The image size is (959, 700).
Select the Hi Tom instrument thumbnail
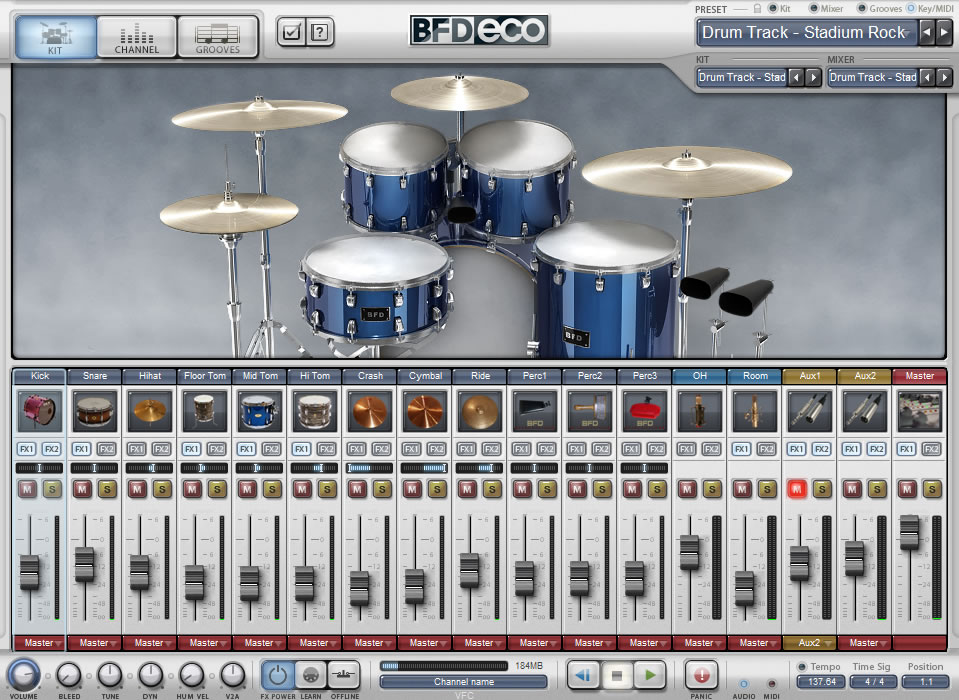315,411
